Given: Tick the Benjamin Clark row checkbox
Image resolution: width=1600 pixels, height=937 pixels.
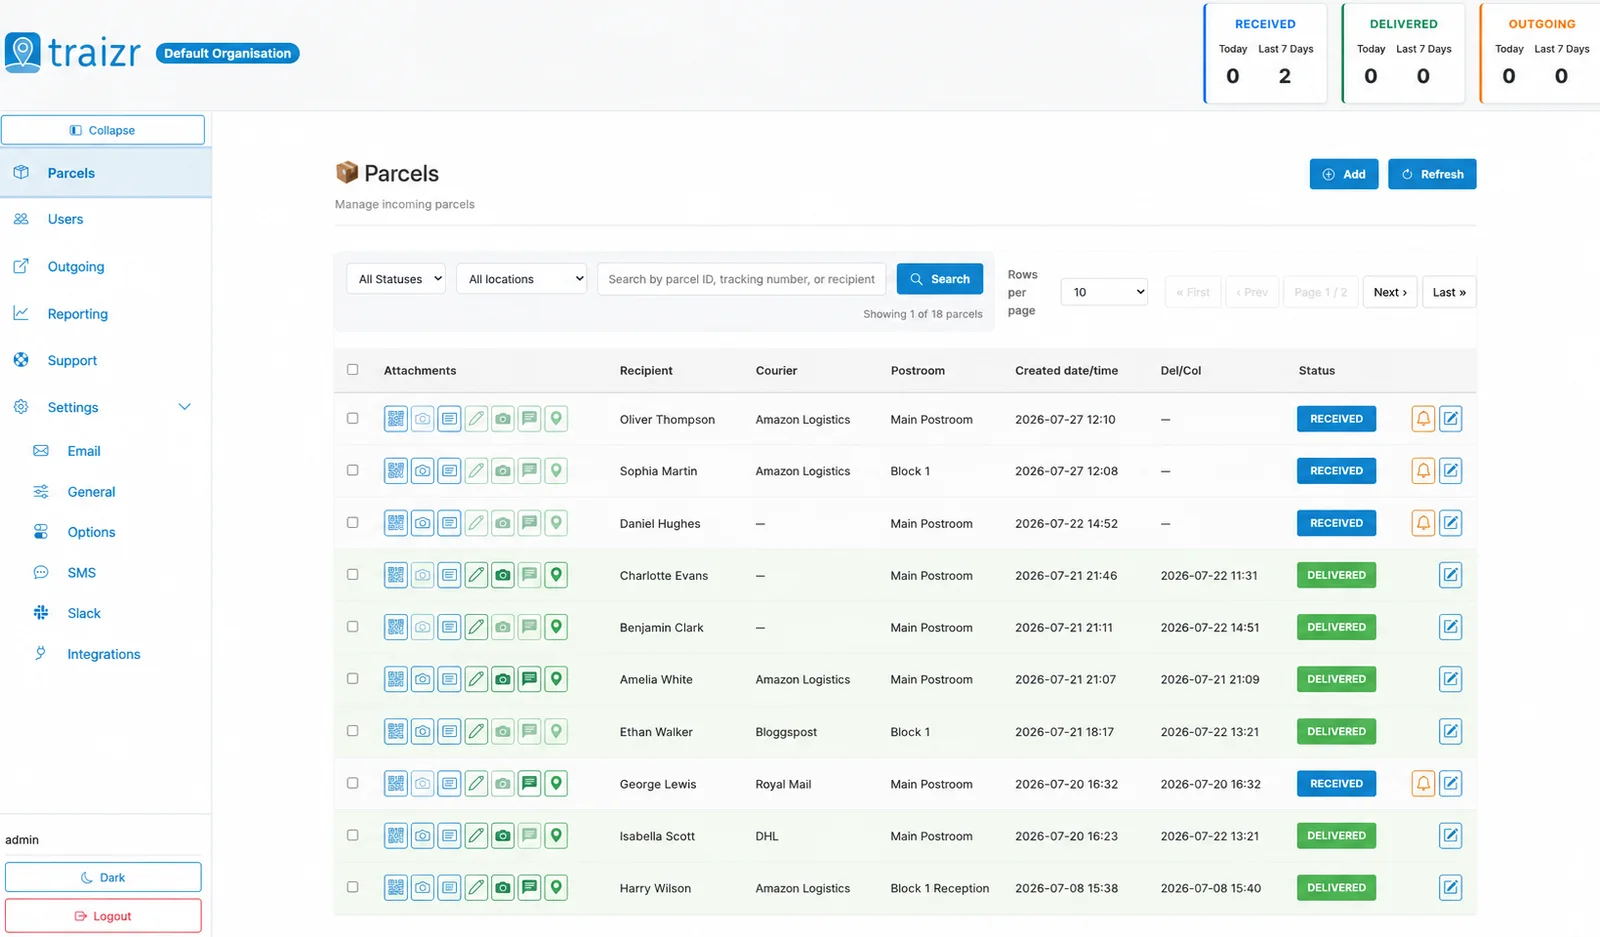Looking at the screenshot, I should tap(352, 626).
